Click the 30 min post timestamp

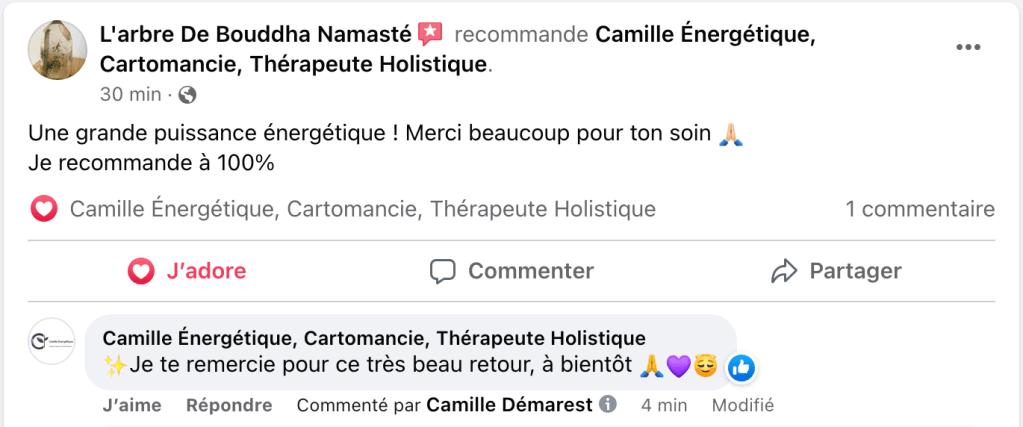pos(130,95)
